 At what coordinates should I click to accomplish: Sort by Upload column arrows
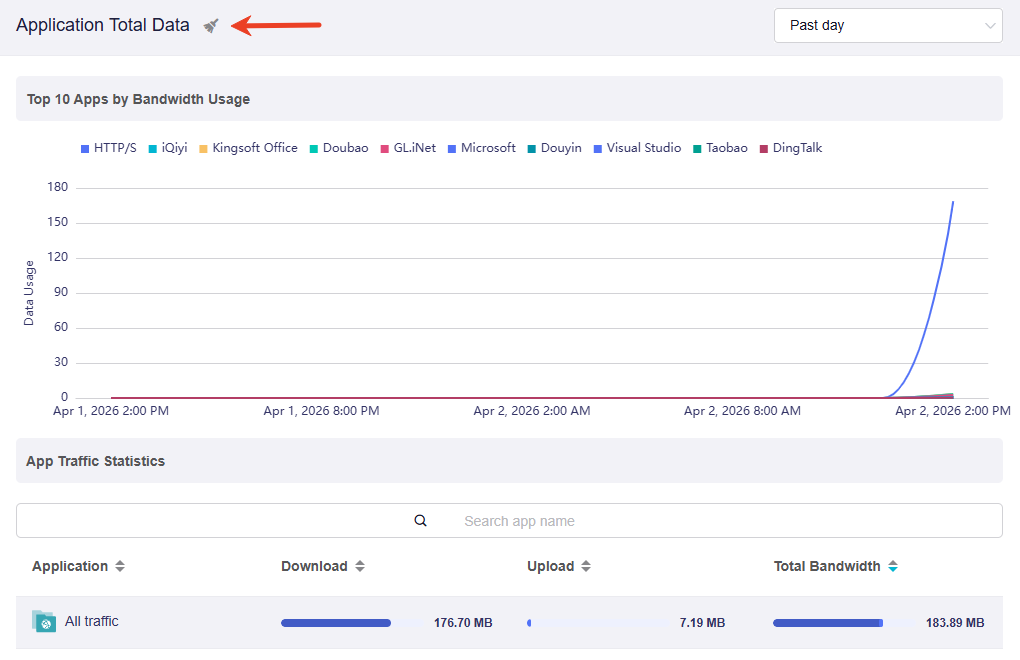click(x=586, y=567)
